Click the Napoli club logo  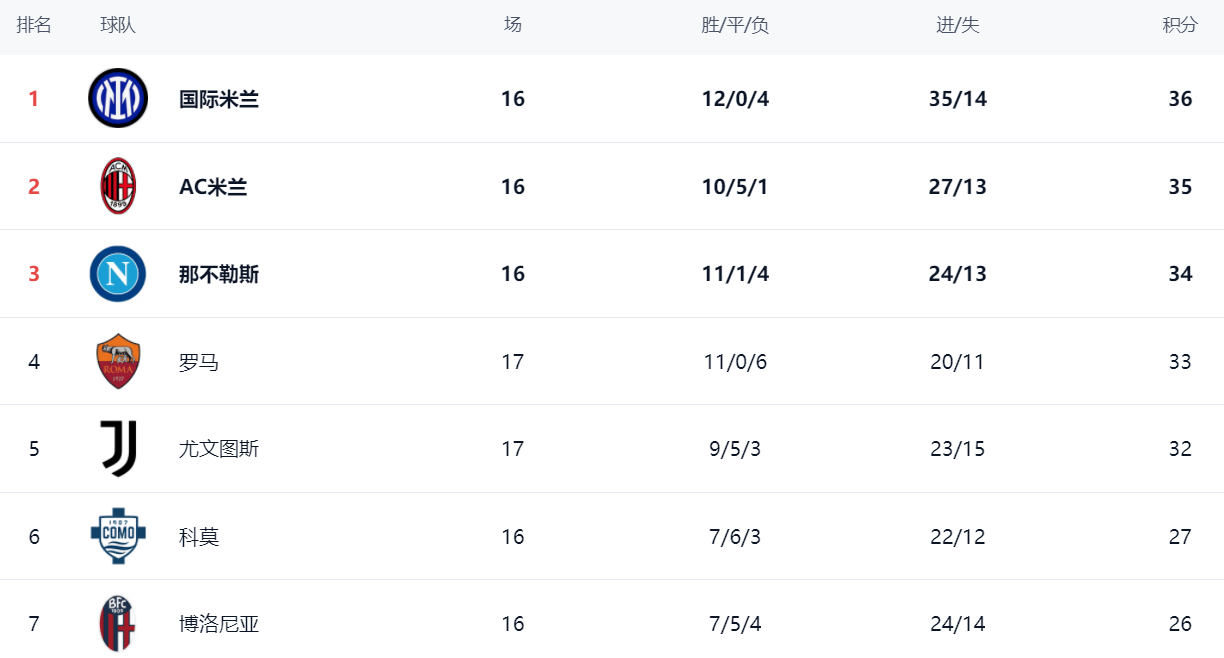[118, 274]
